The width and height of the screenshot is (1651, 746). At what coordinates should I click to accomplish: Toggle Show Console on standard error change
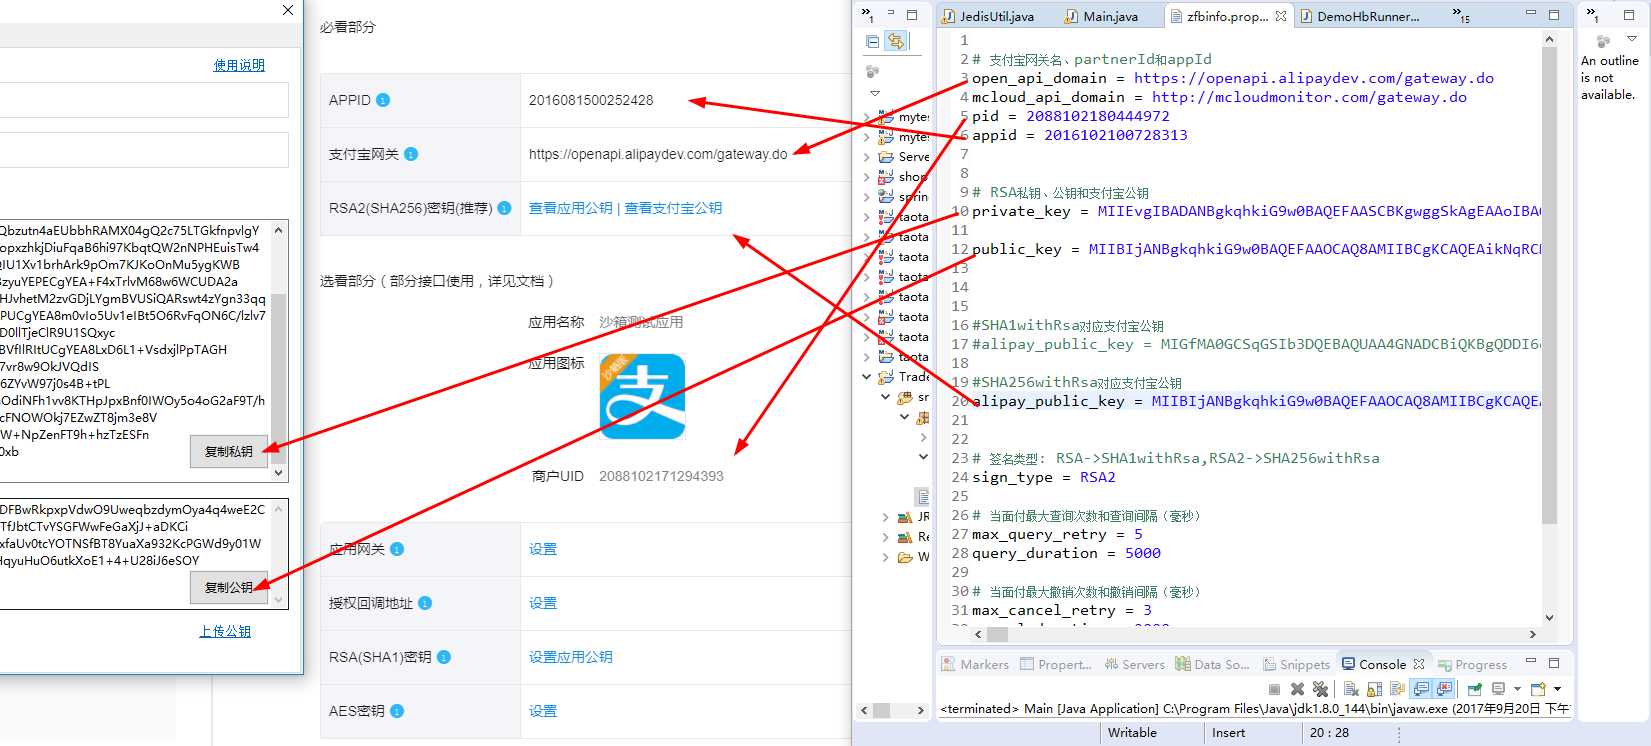point(1444,689)
